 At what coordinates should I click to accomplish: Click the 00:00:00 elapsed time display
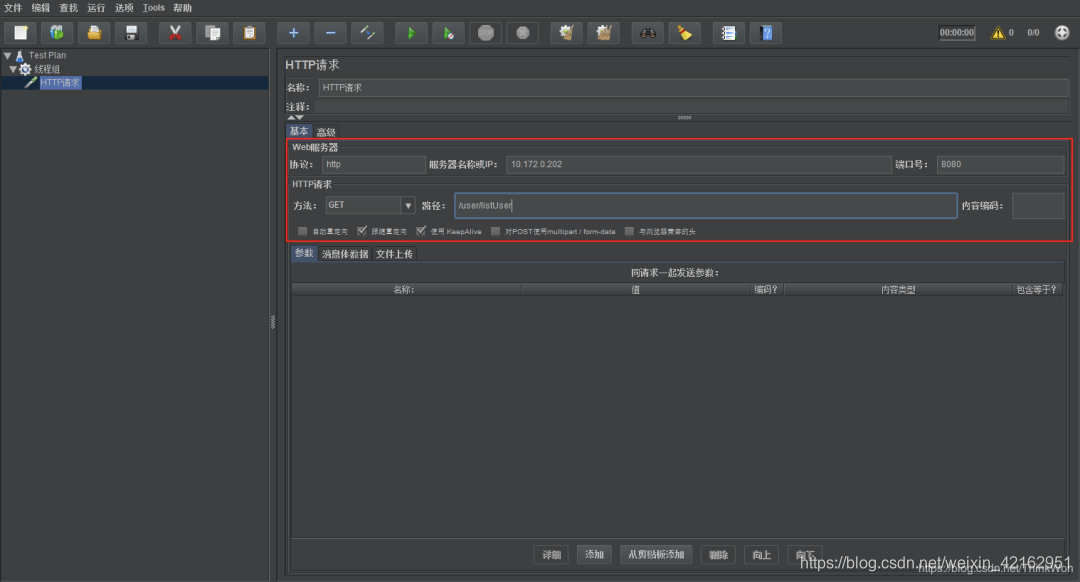957,32
